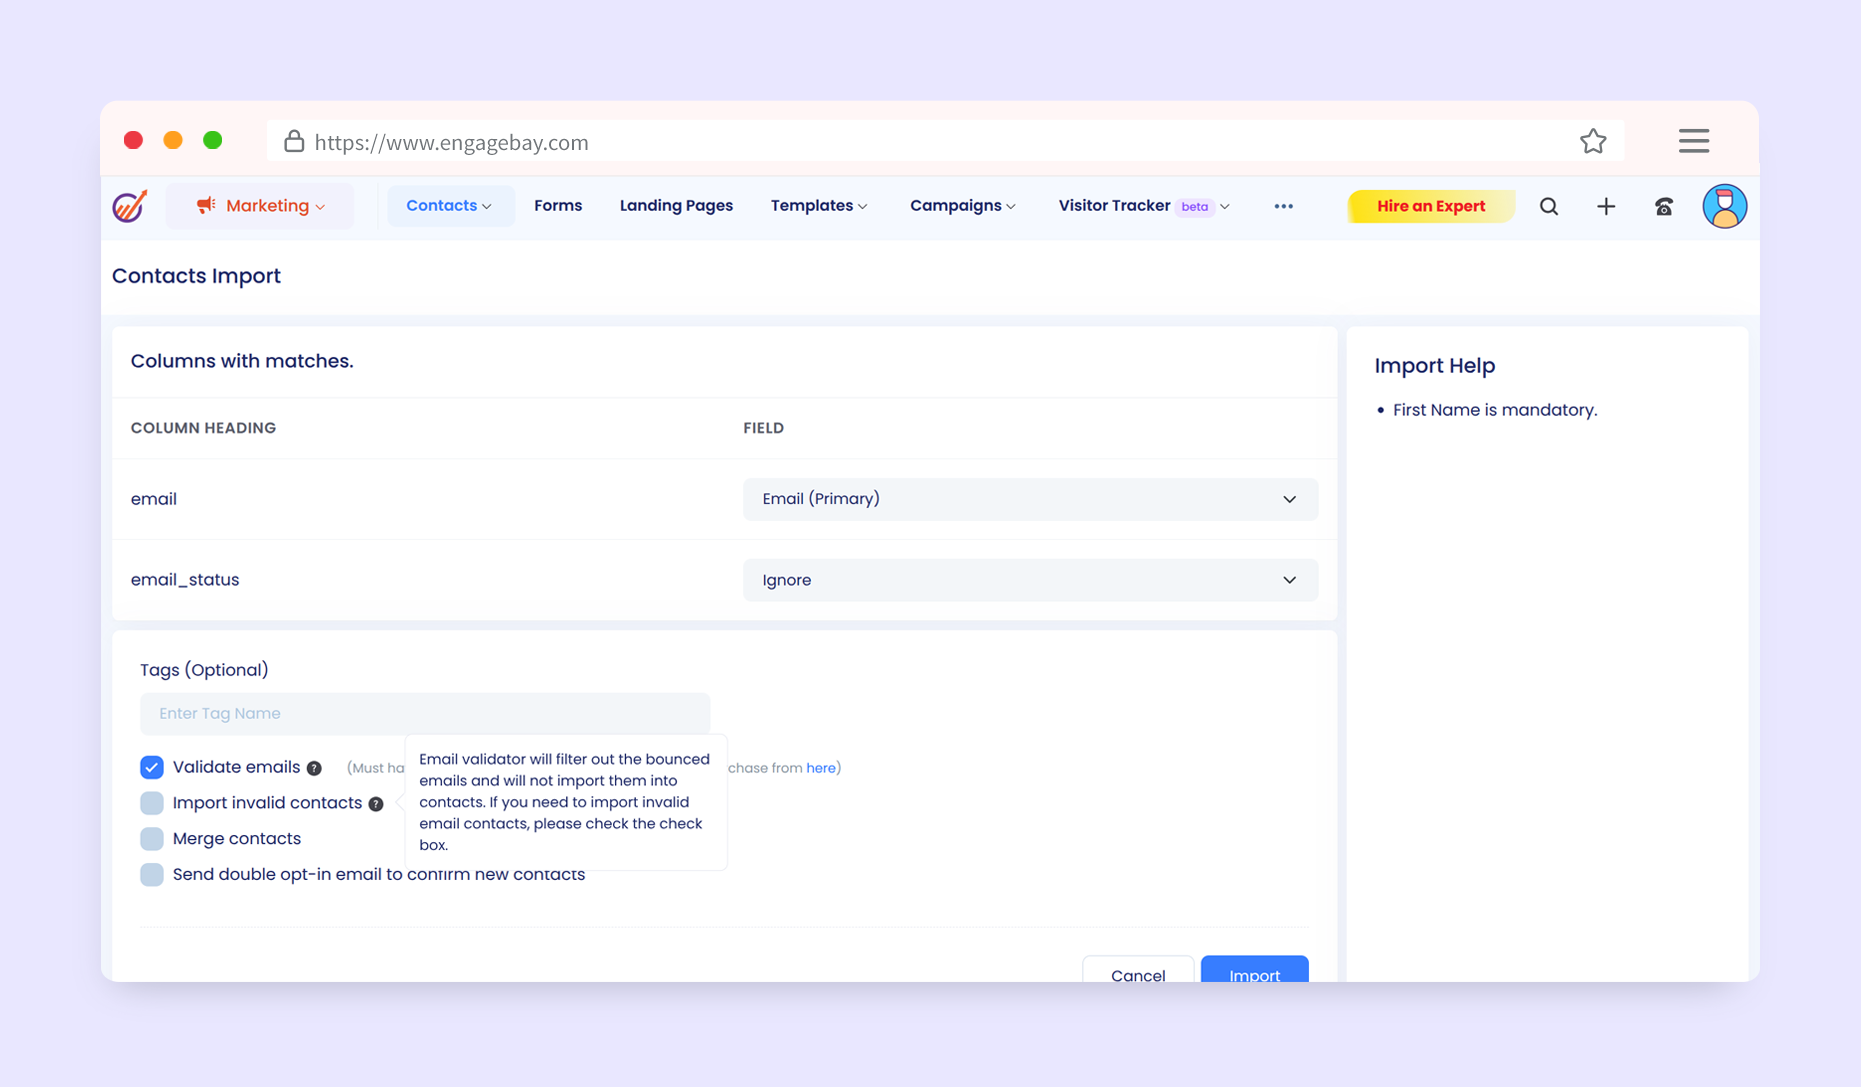Check Send double opt-in email option

(x=152, y=874)
